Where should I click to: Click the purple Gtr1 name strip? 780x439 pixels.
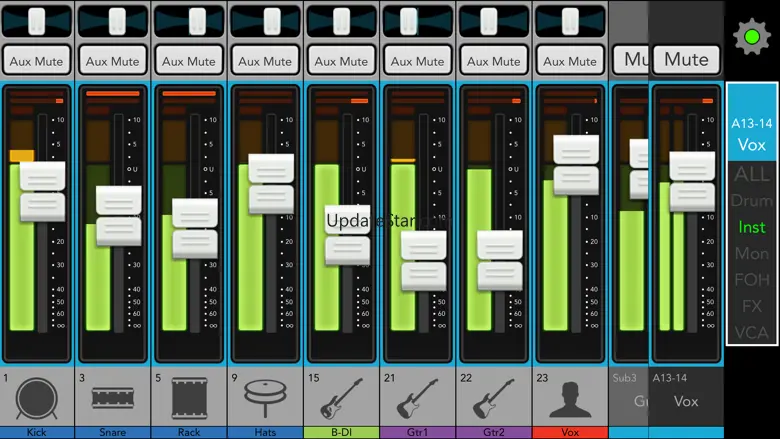417,433
